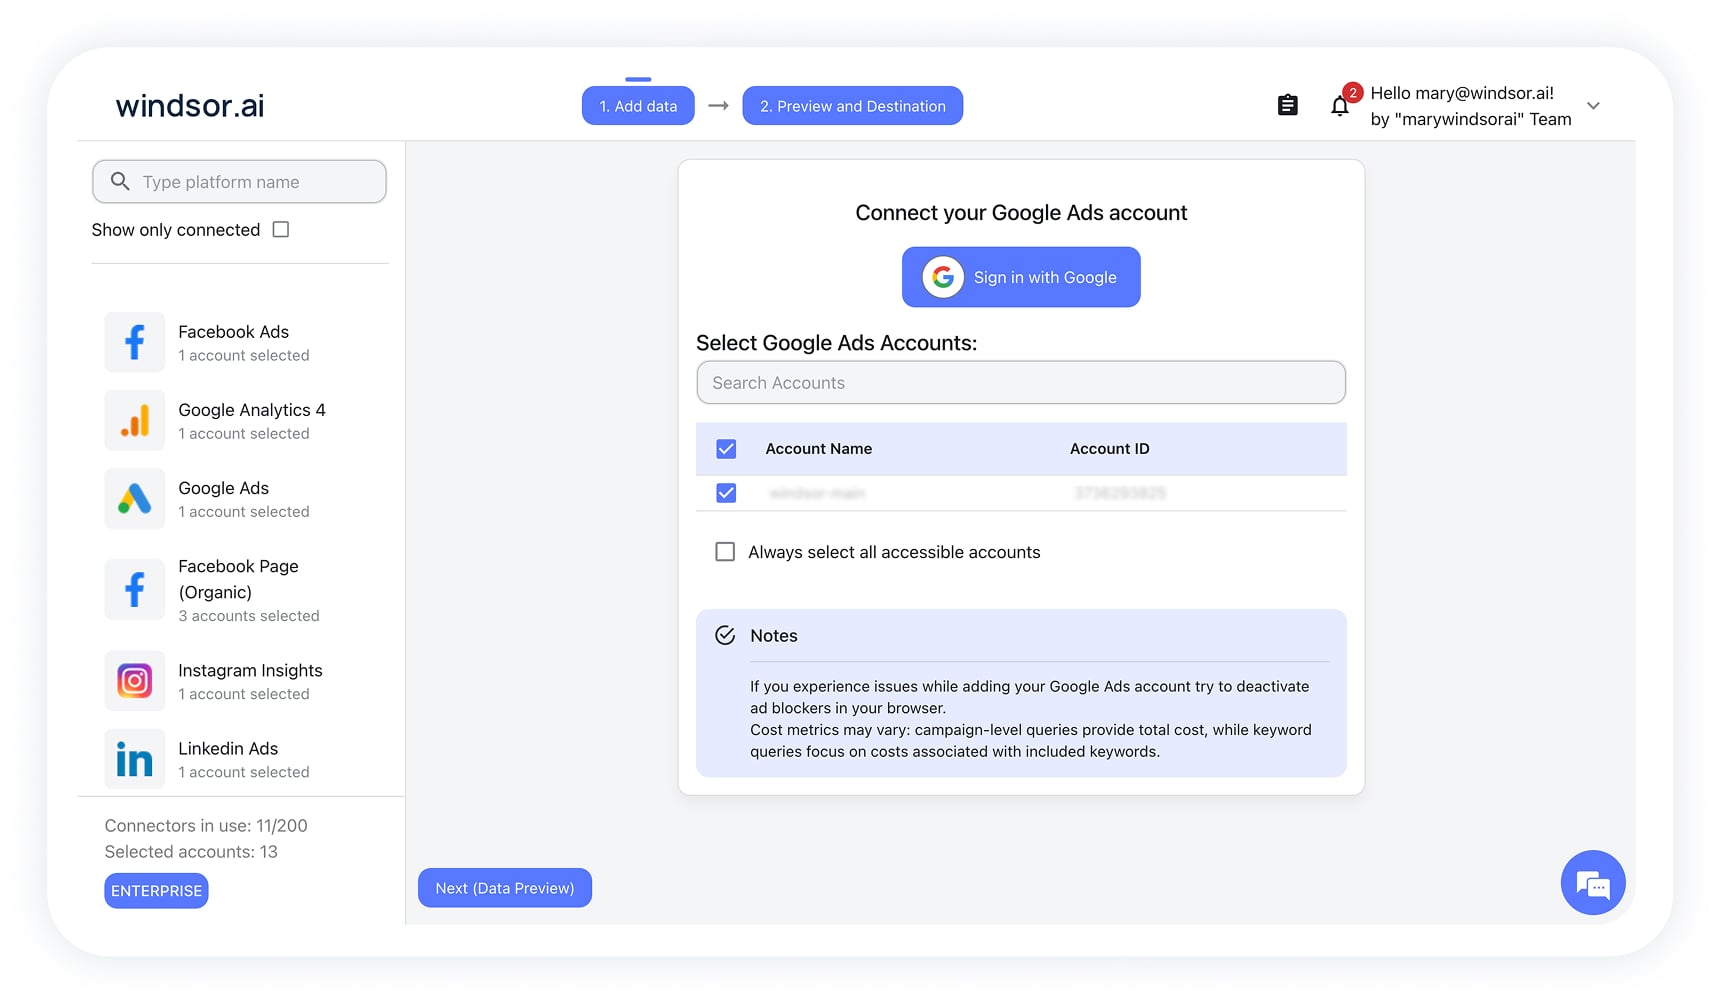The width and height of the screenshot is (1721, 1004).
Task: Open the chat support bubble
Action: tap(1592, 883)
